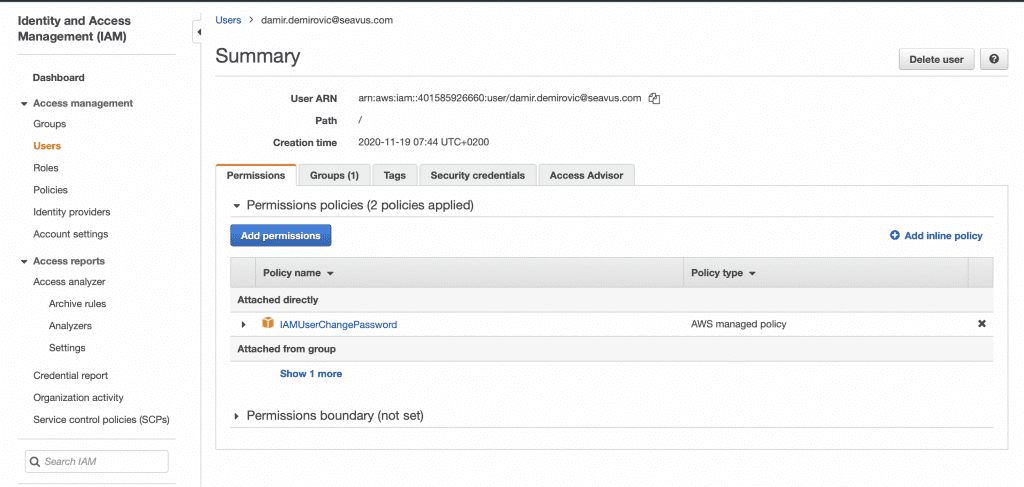
Task: Click the User ARN value text
Action: 500,99
